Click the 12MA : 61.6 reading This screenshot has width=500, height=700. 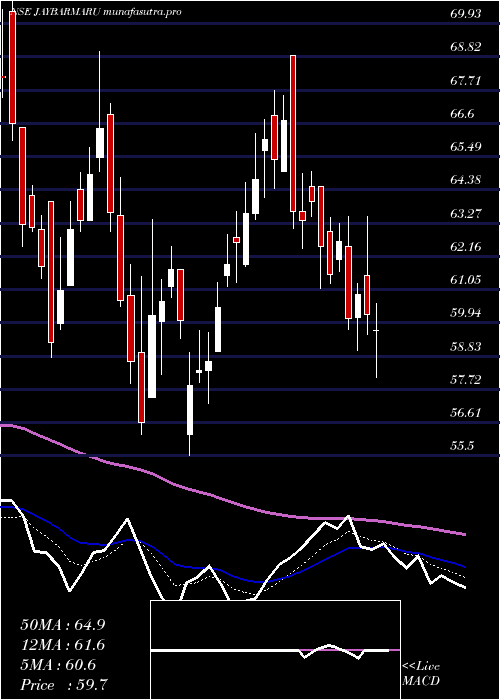point(63,645)
